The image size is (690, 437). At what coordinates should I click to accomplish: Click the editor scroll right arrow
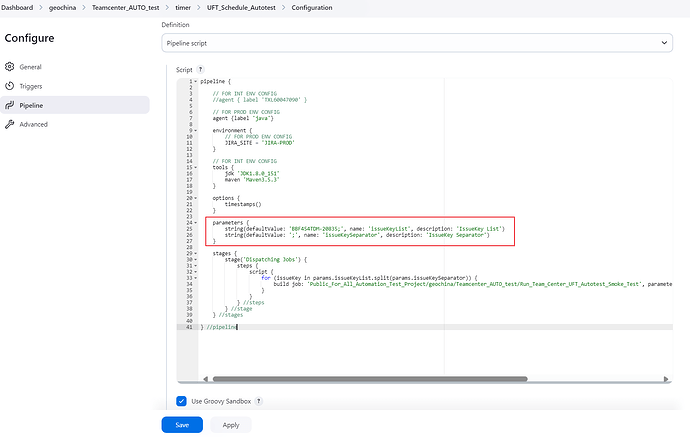[666, 379]
